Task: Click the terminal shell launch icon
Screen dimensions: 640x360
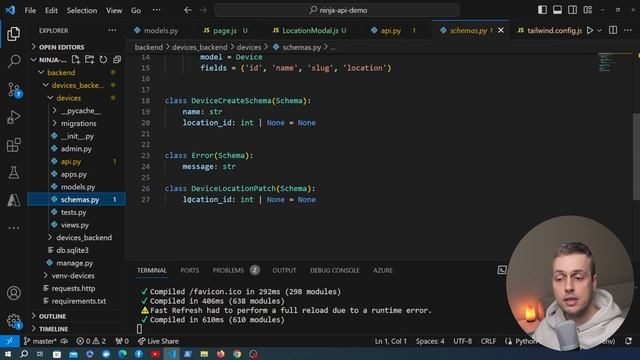Action: point(502,270)
